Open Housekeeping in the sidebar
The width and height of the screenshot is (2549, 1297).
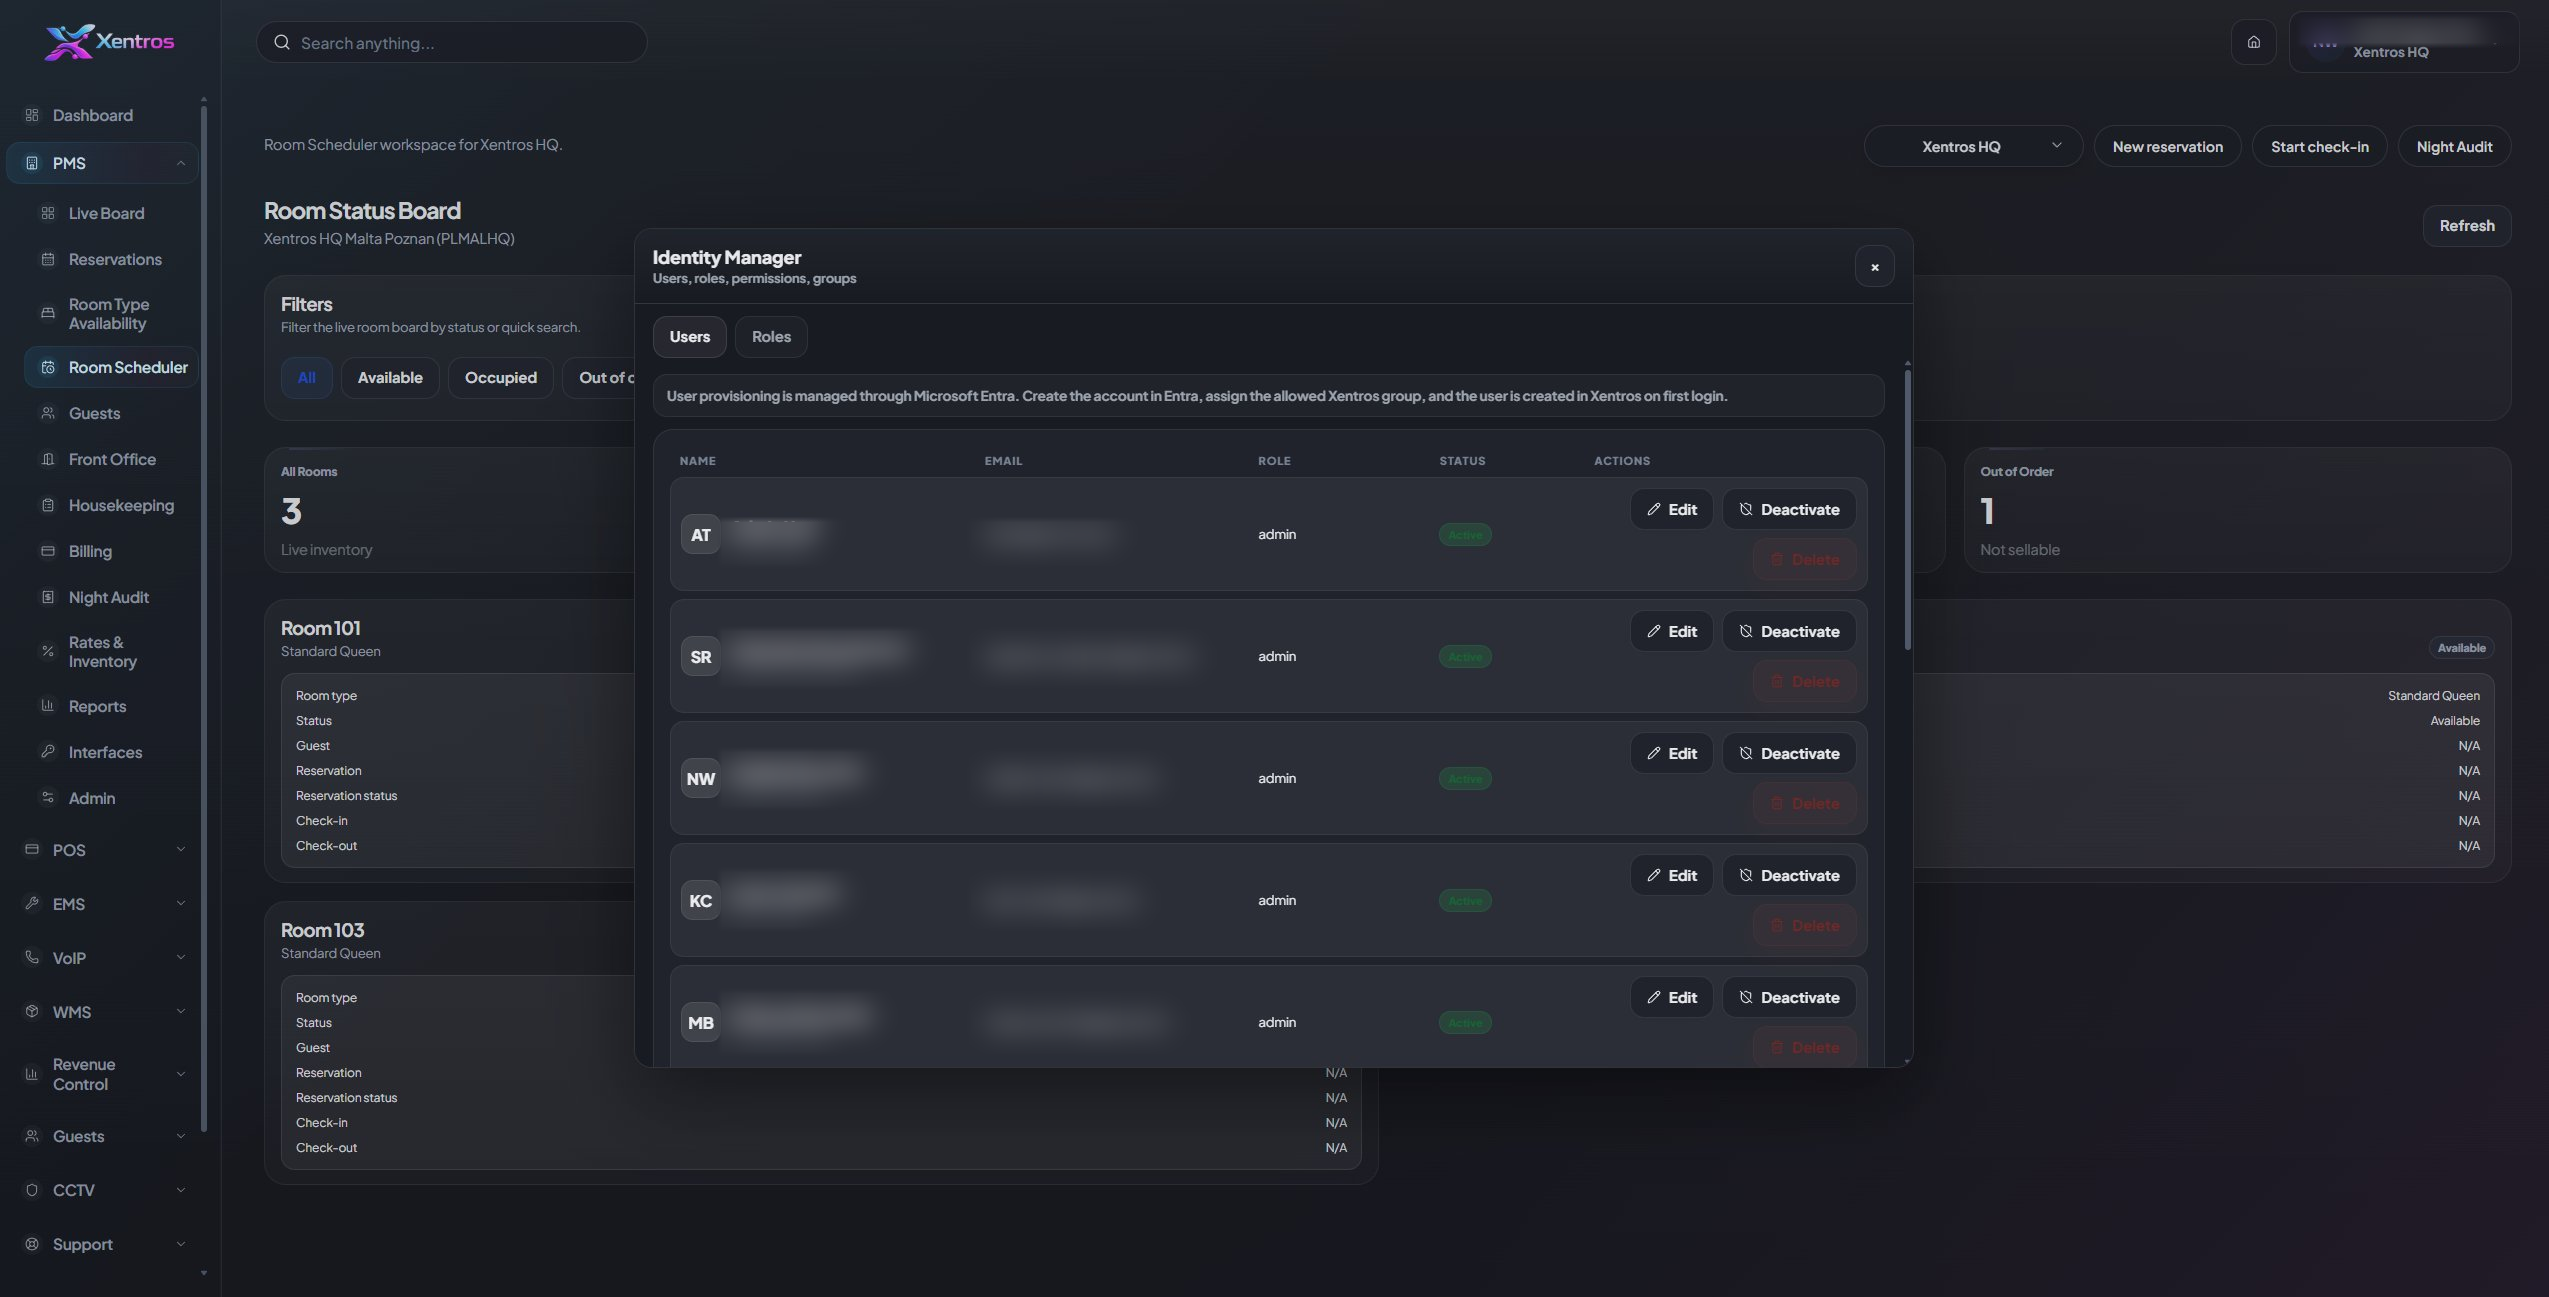pos(112,505)
